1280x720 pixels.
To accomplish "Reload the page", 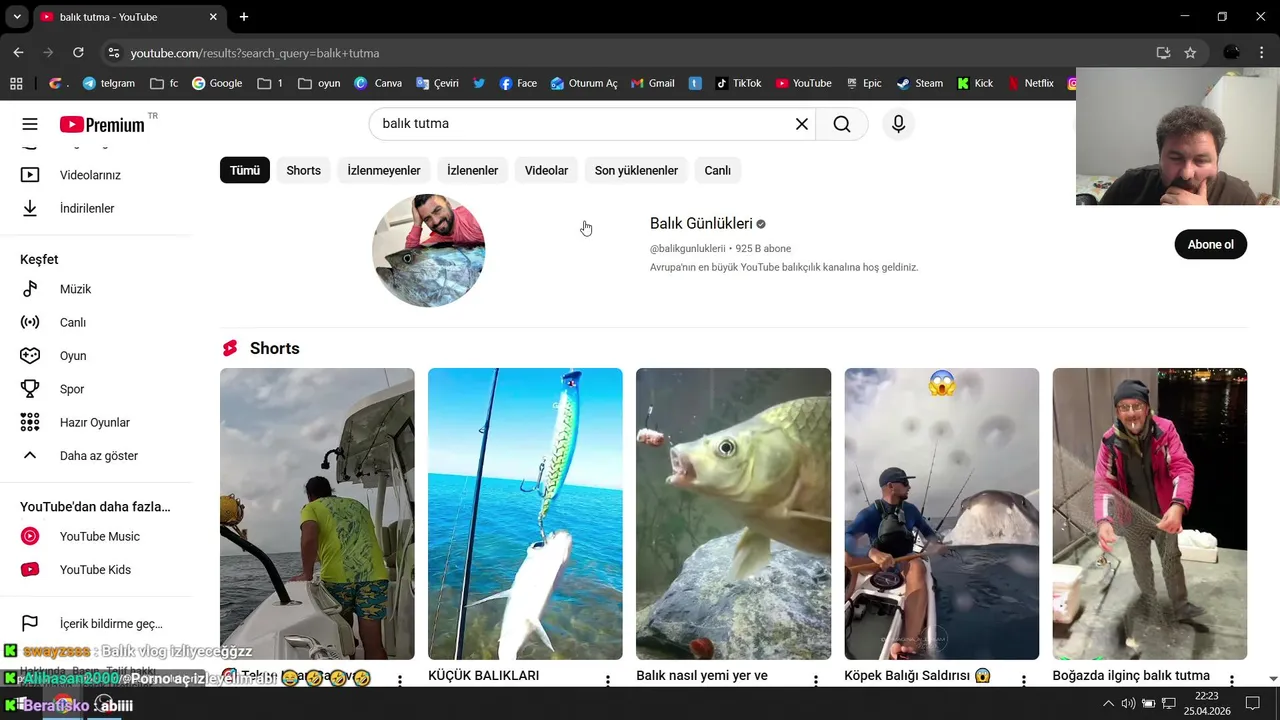I will click(x=78, y=53).
